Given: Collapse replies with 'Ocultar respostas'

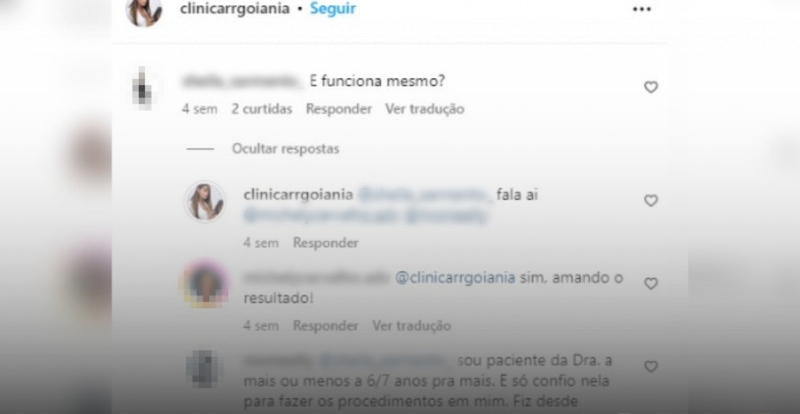Looking at the screenshot, I should click(x=285, y=149).
